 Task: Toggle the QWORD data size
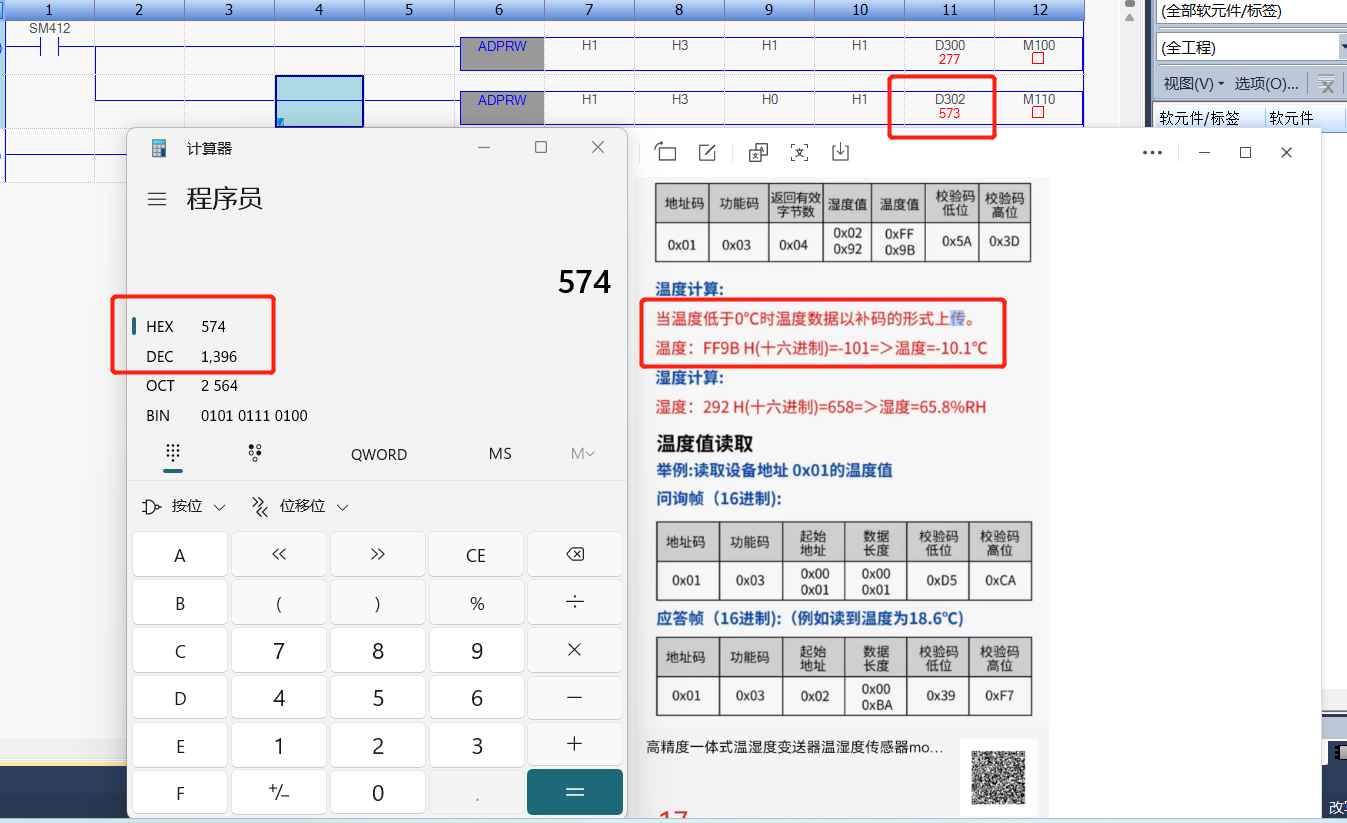pyautogui.click(x=378, y=454)
